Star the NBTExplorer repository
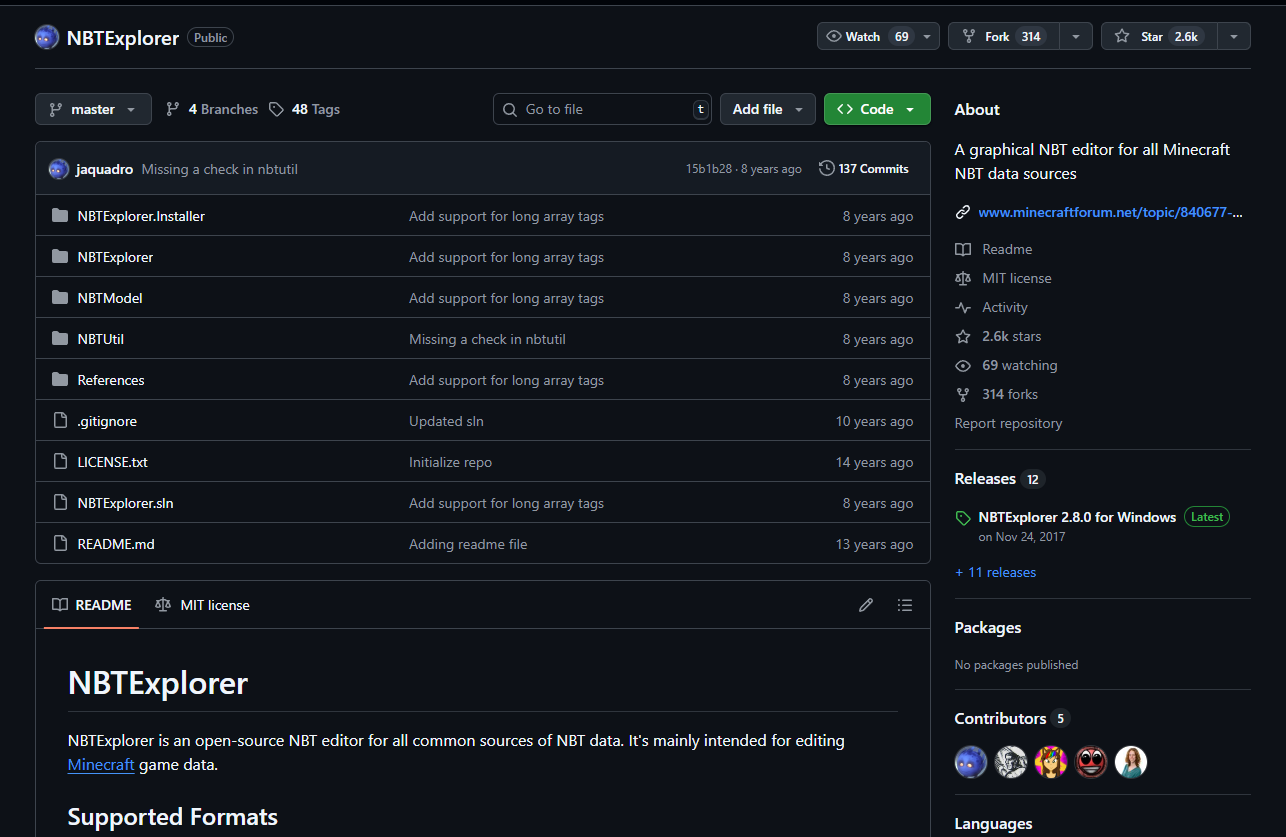 (1159, 36)
